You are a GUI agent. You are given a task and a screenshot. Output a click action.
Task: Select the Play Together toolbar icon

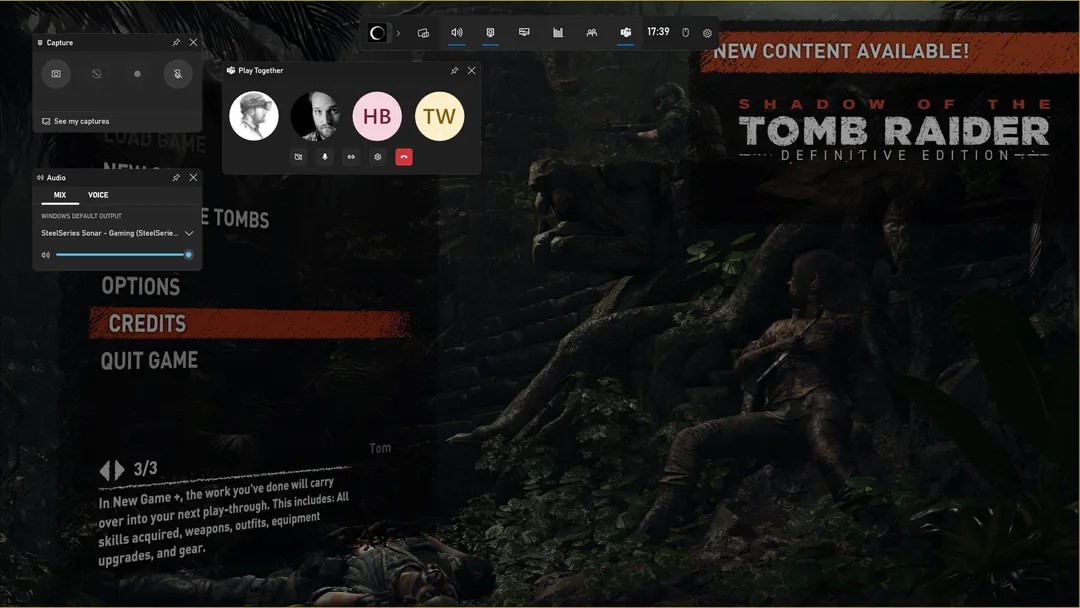(x=625, y=32)
